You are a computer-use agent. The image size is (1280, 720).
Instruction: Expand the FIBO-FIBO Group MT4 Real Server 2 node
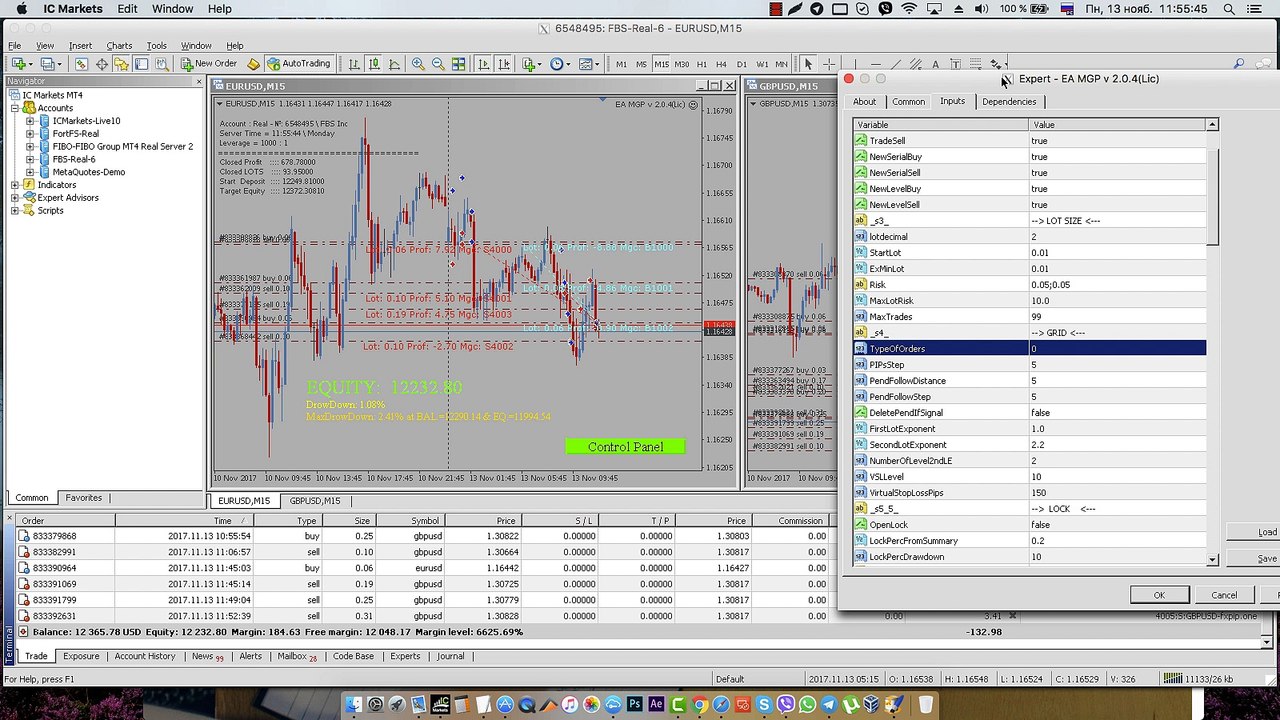pyautogui.click(x=30, y=147)
